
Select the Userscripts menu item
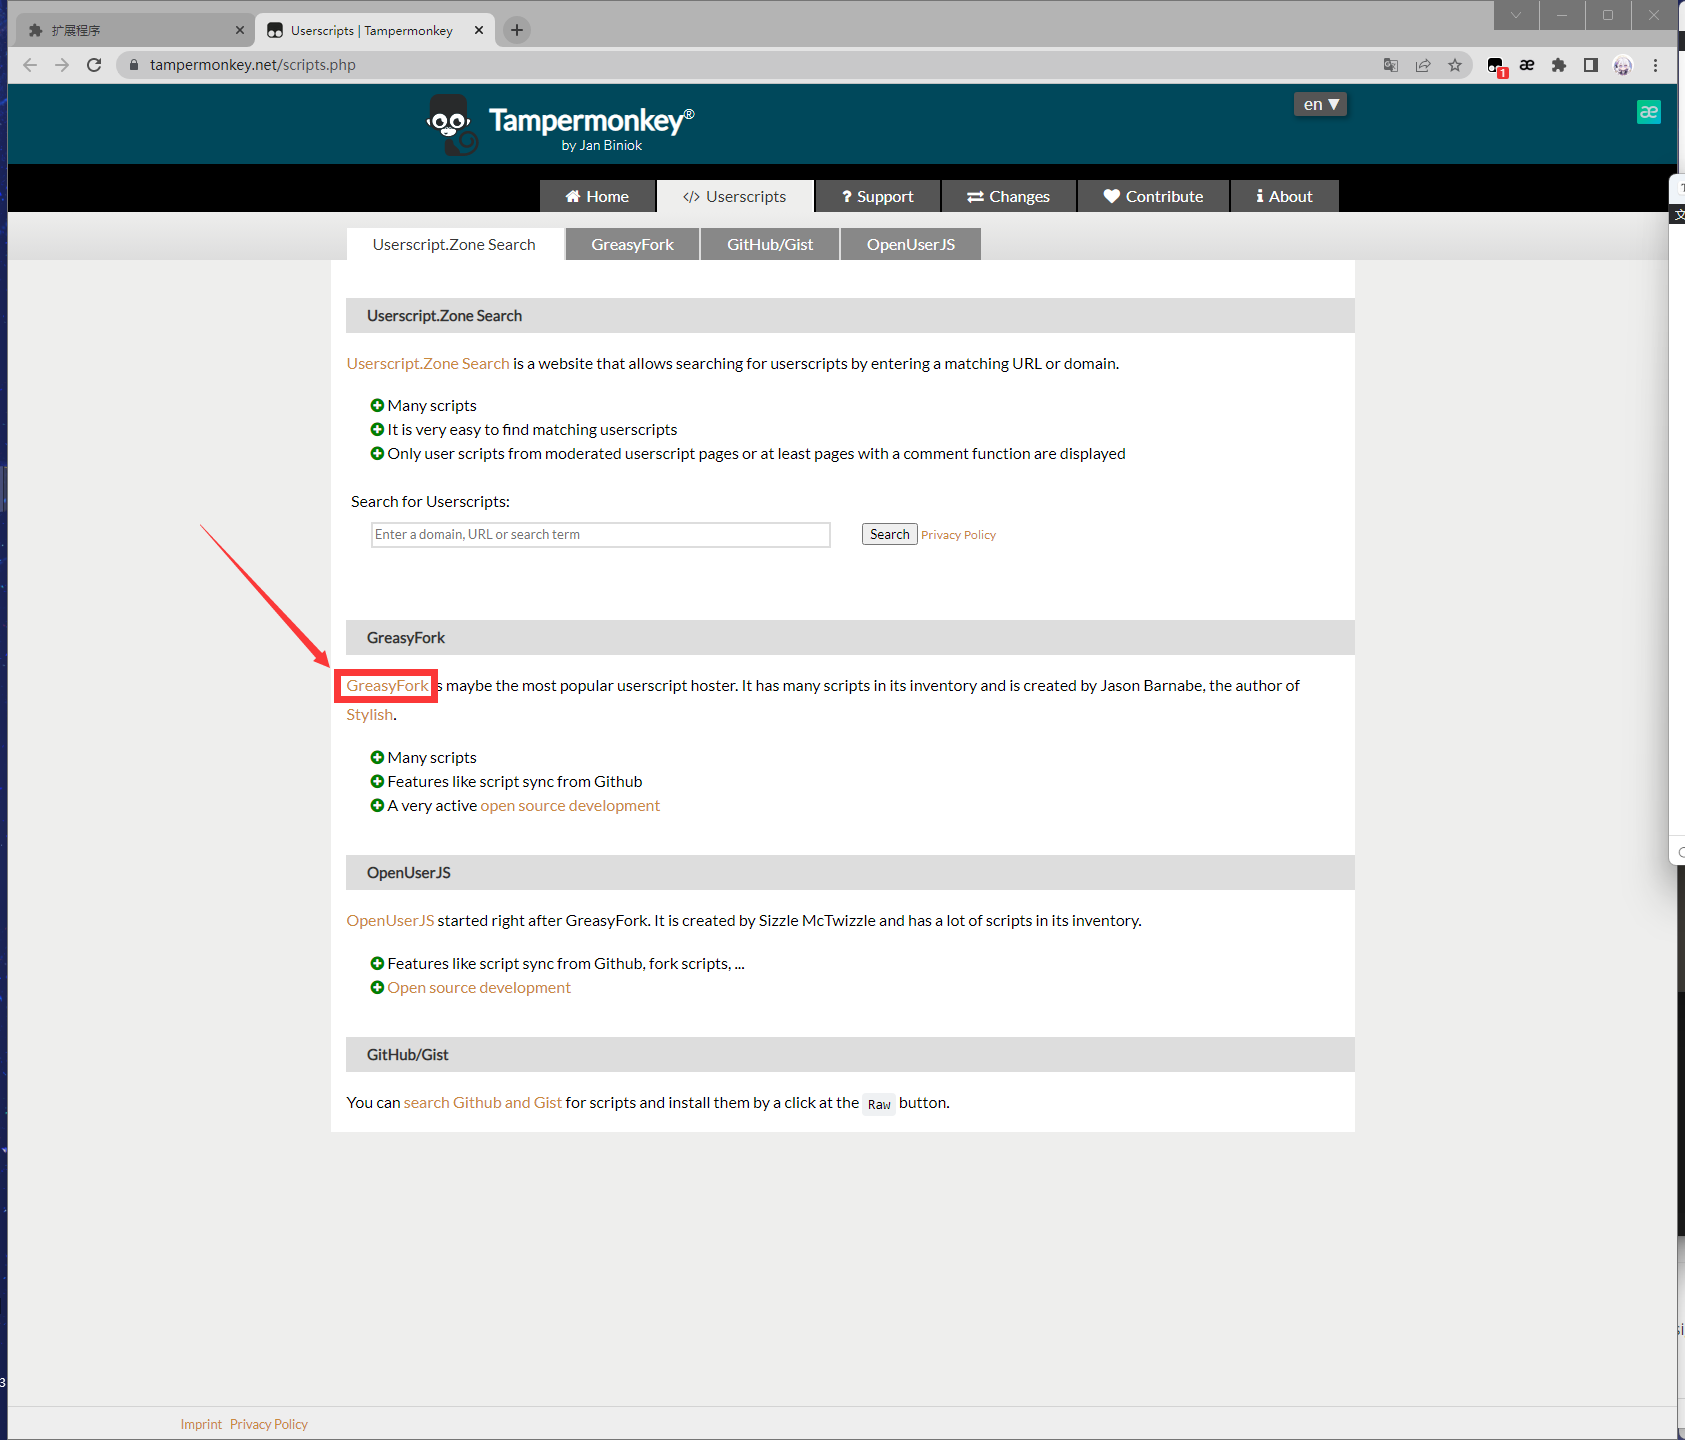click(x=735, y=196)
